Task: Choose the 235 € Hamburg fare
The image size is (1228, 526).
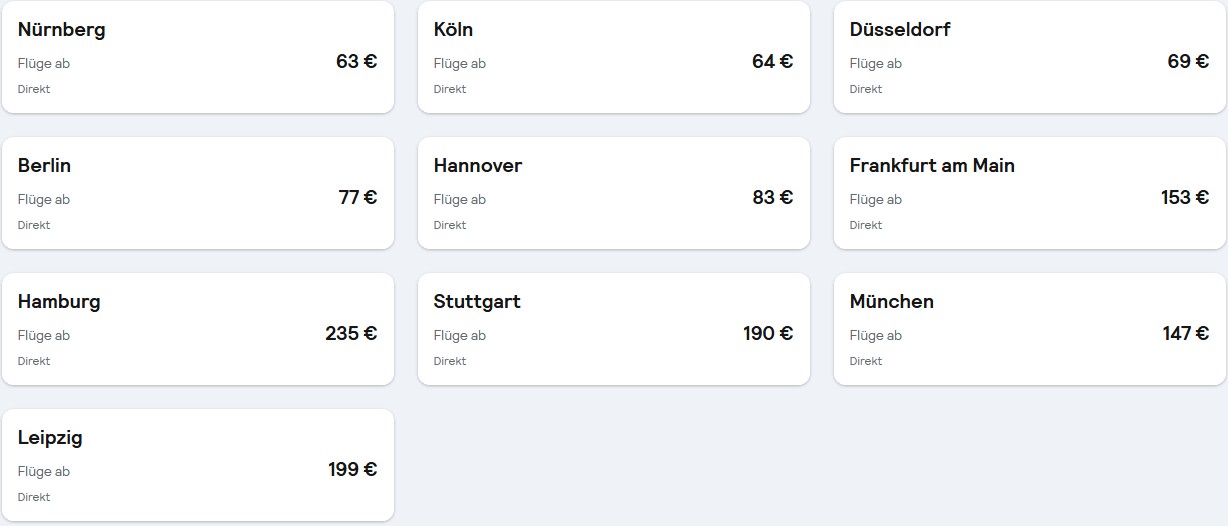Action: [x=351, y=334]
